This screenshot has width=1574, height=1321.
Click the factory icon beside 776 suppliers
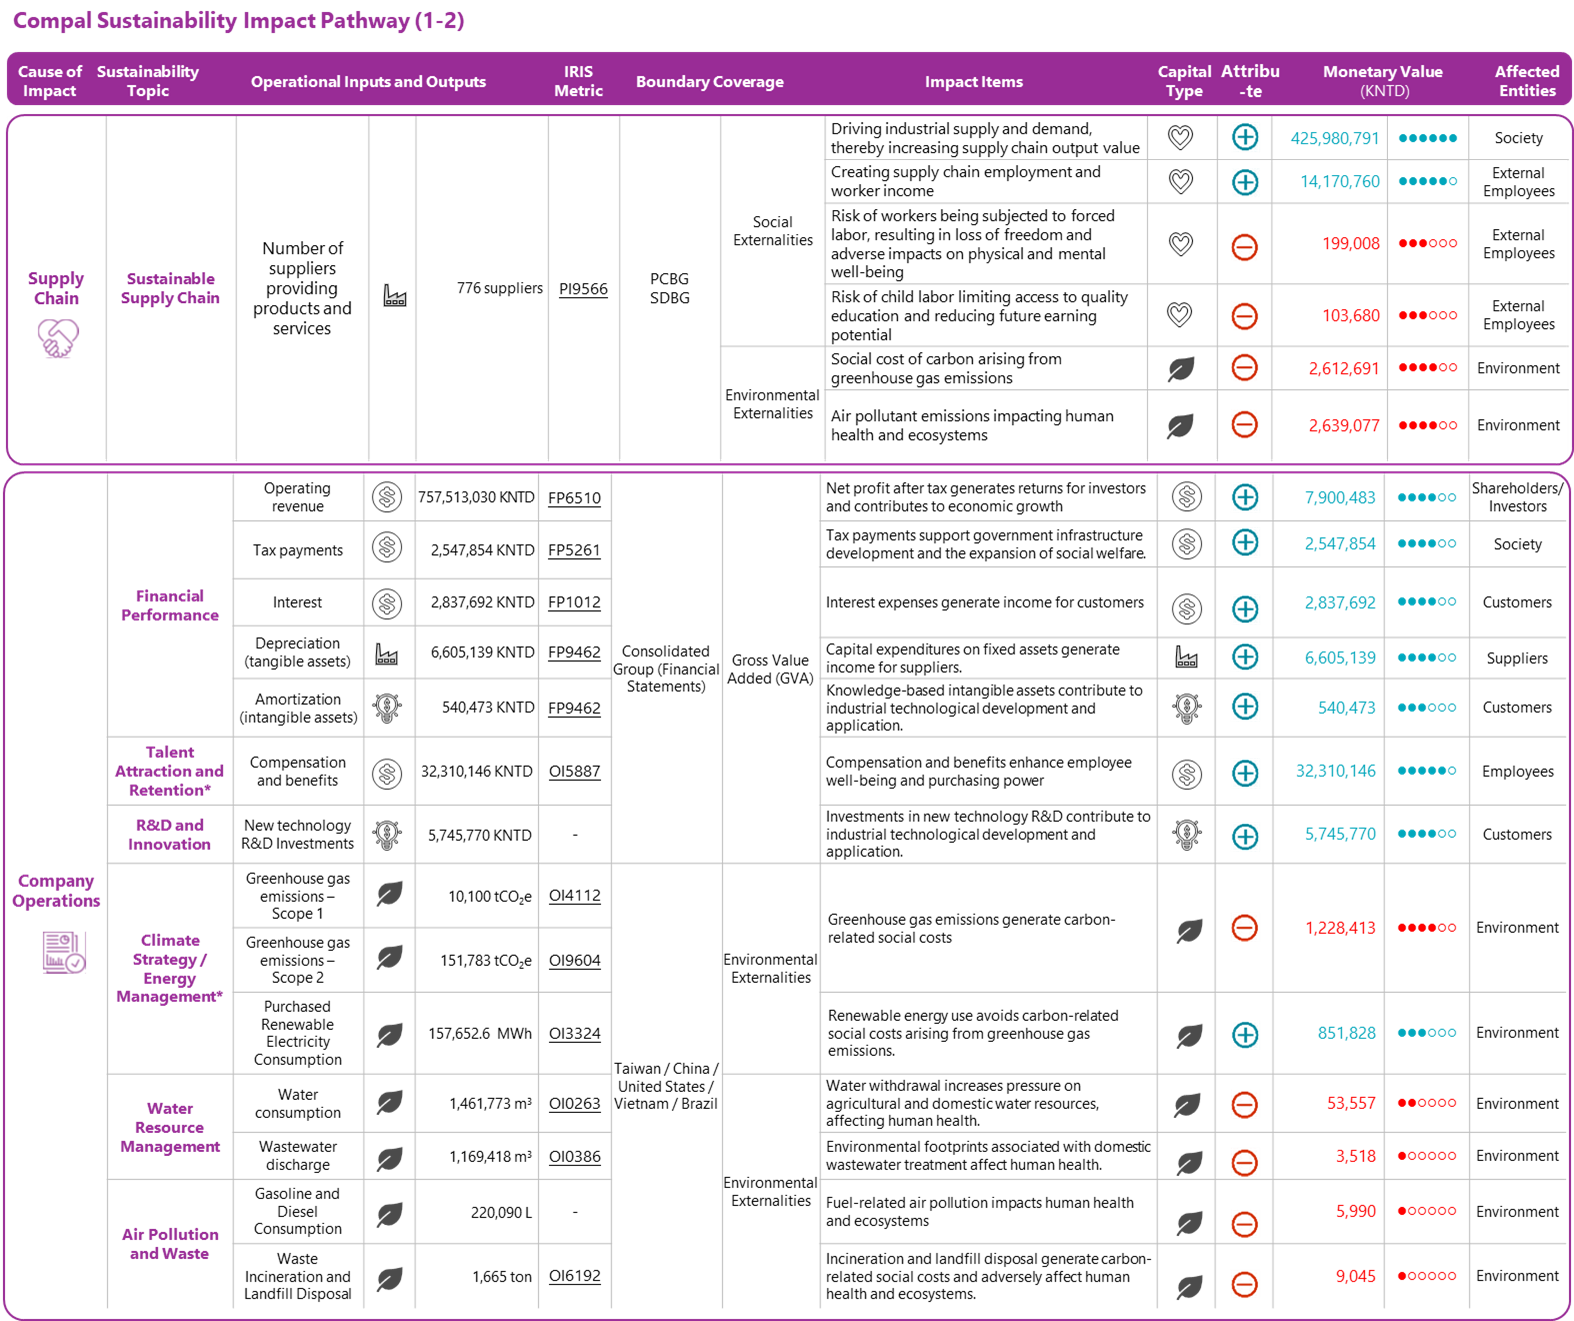coord(395,295)
